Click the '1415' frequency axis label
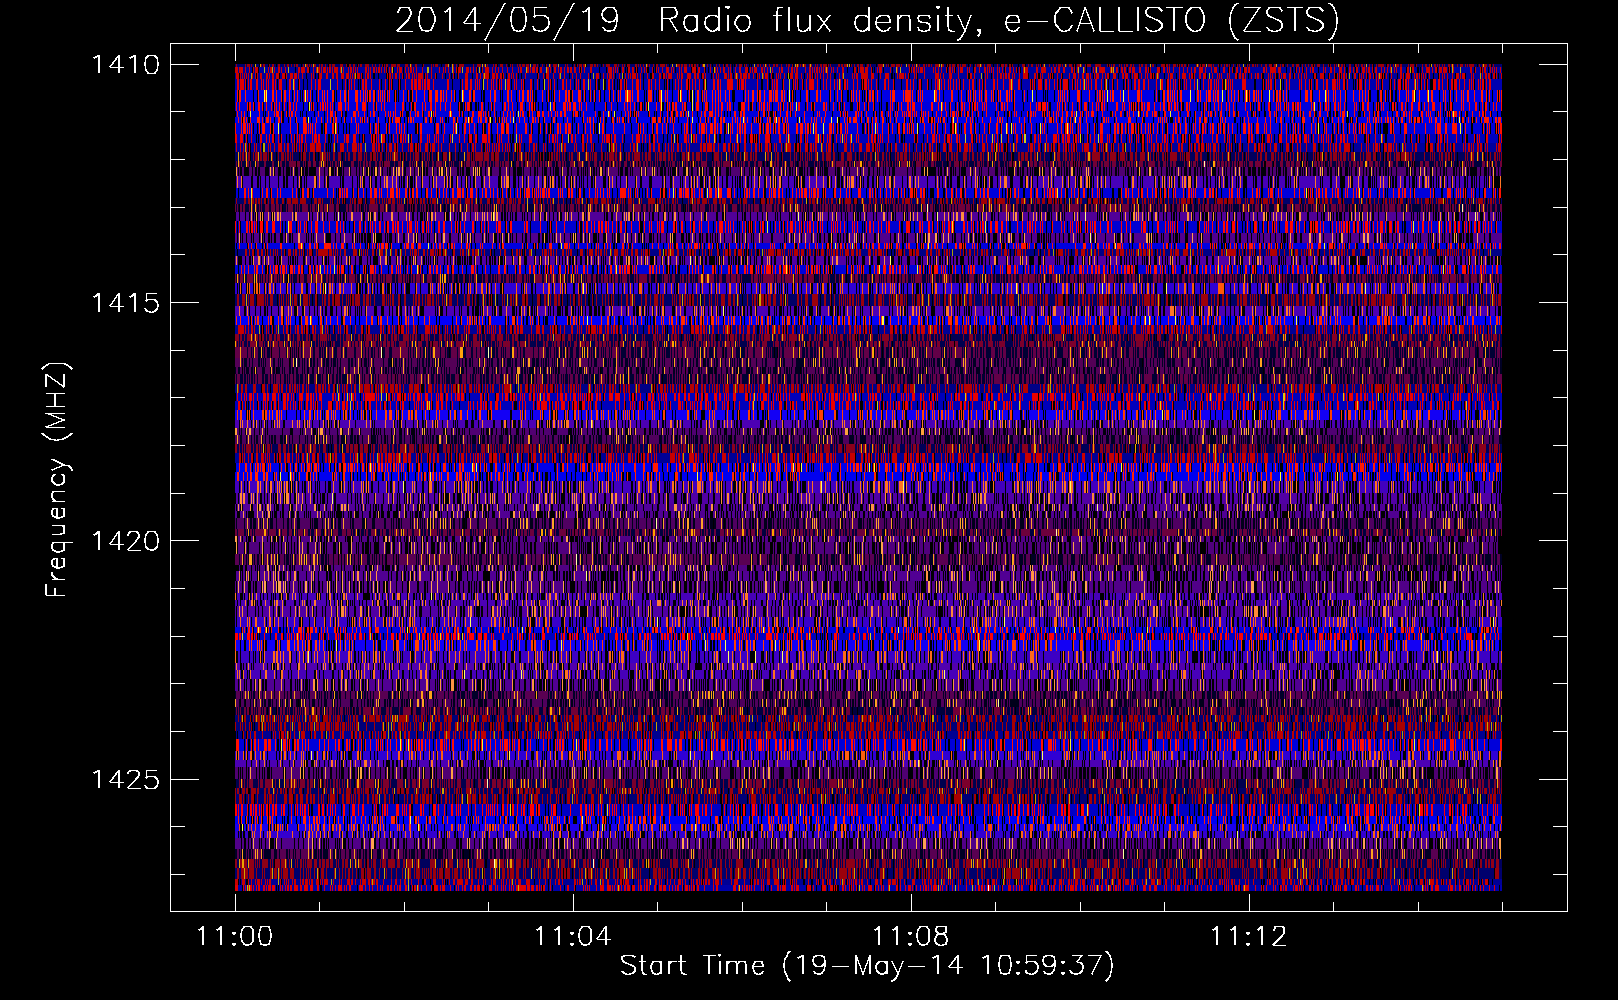Image resolution: width=1618 pixels, height=1000 pixels. coord(126,303)
